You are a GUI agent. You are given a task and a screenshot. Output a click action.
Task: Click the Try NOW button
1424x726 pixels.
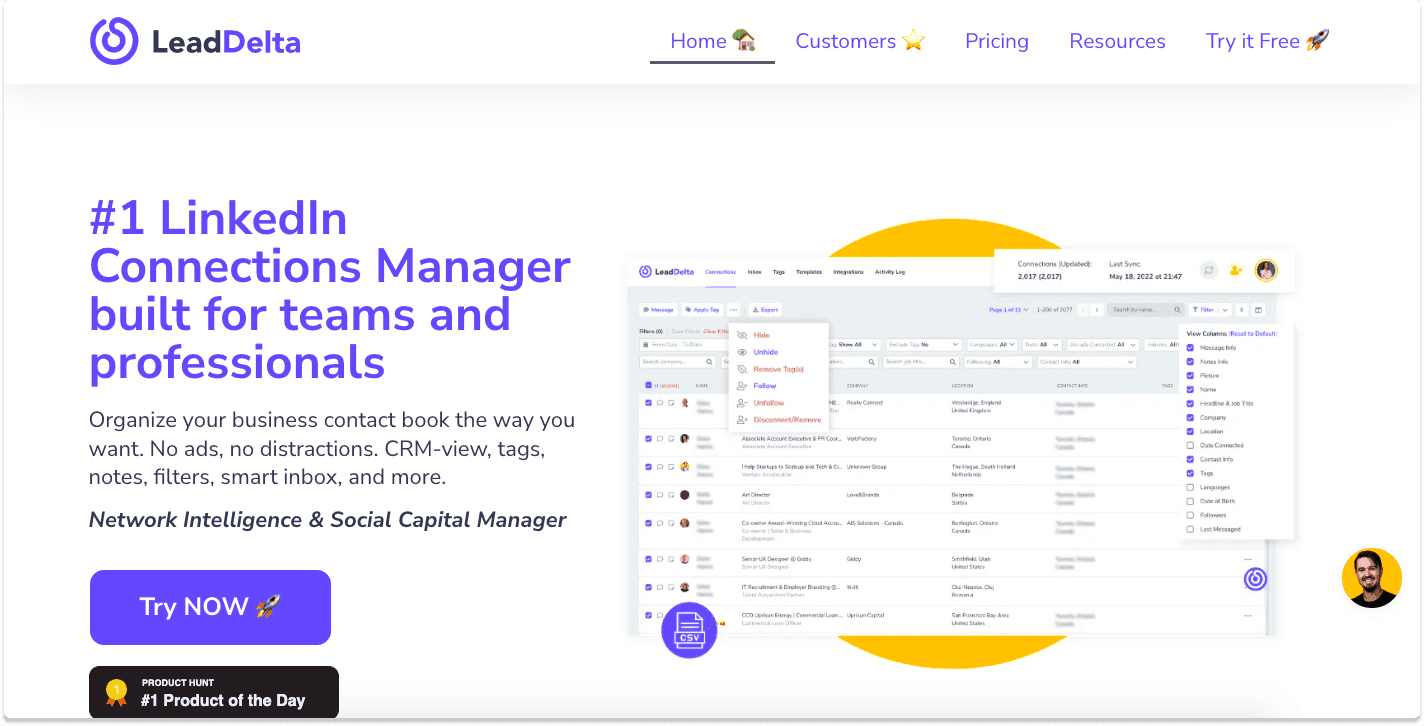coord(210,607)
